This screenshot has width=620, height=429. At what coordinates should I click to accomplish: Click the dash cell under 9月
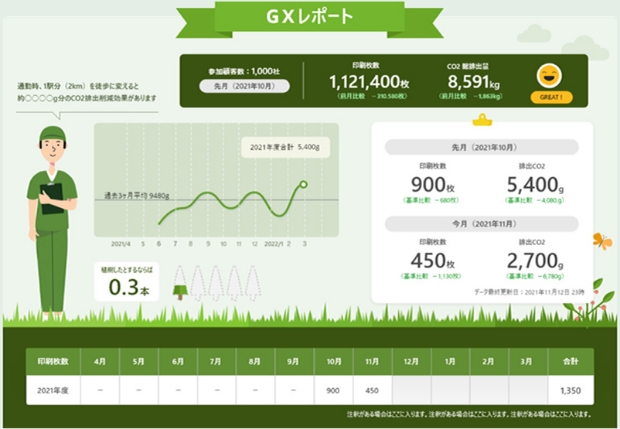tap(293, 390)
